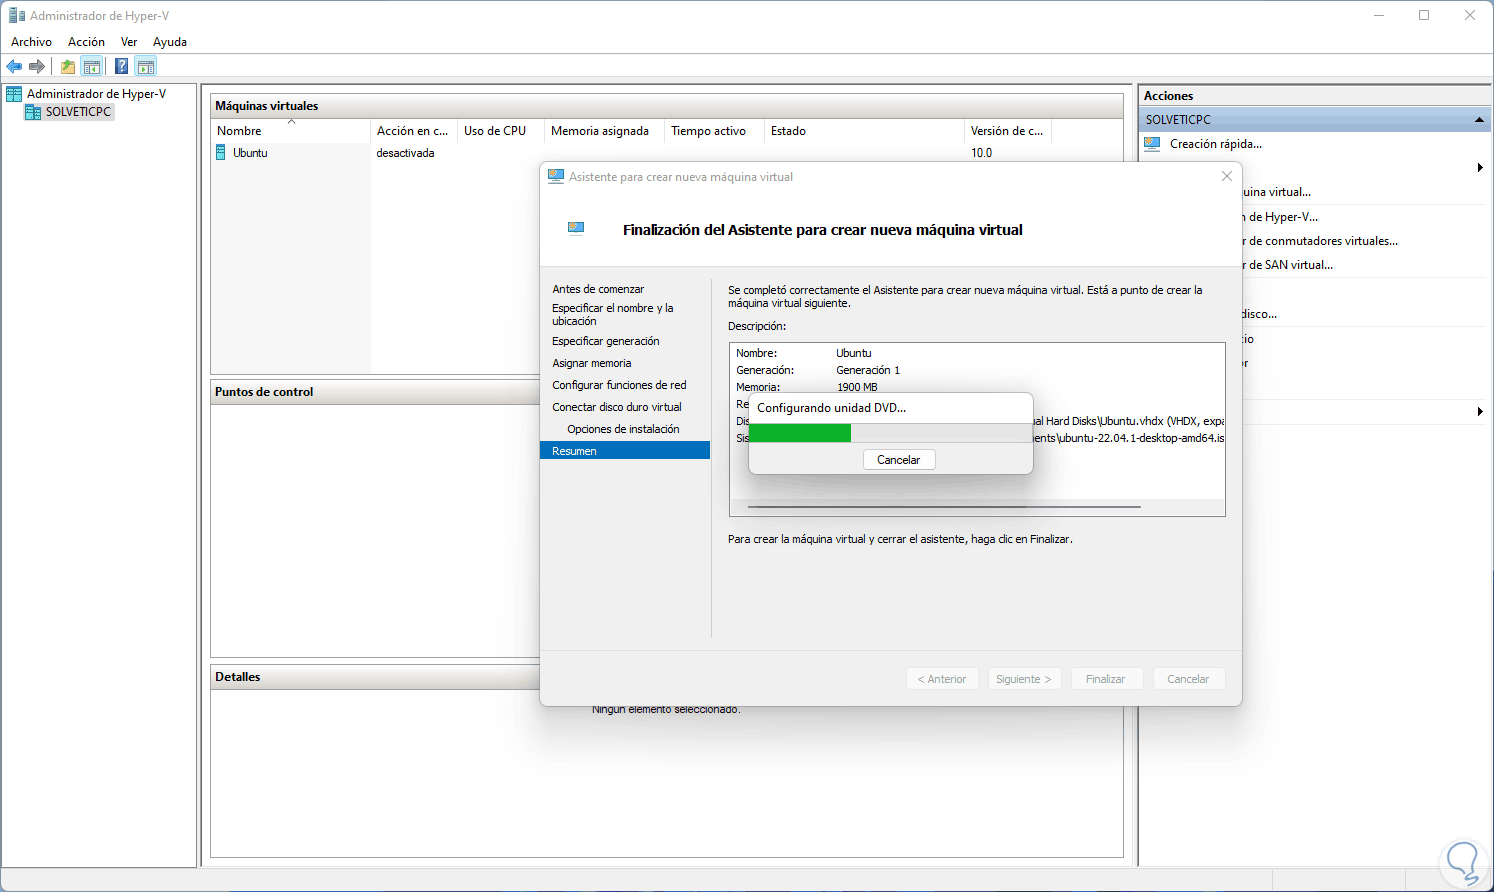Screen dimensions: 1494x892
Task: Select the Resumen step in wizard
Action: coord(625,451)
